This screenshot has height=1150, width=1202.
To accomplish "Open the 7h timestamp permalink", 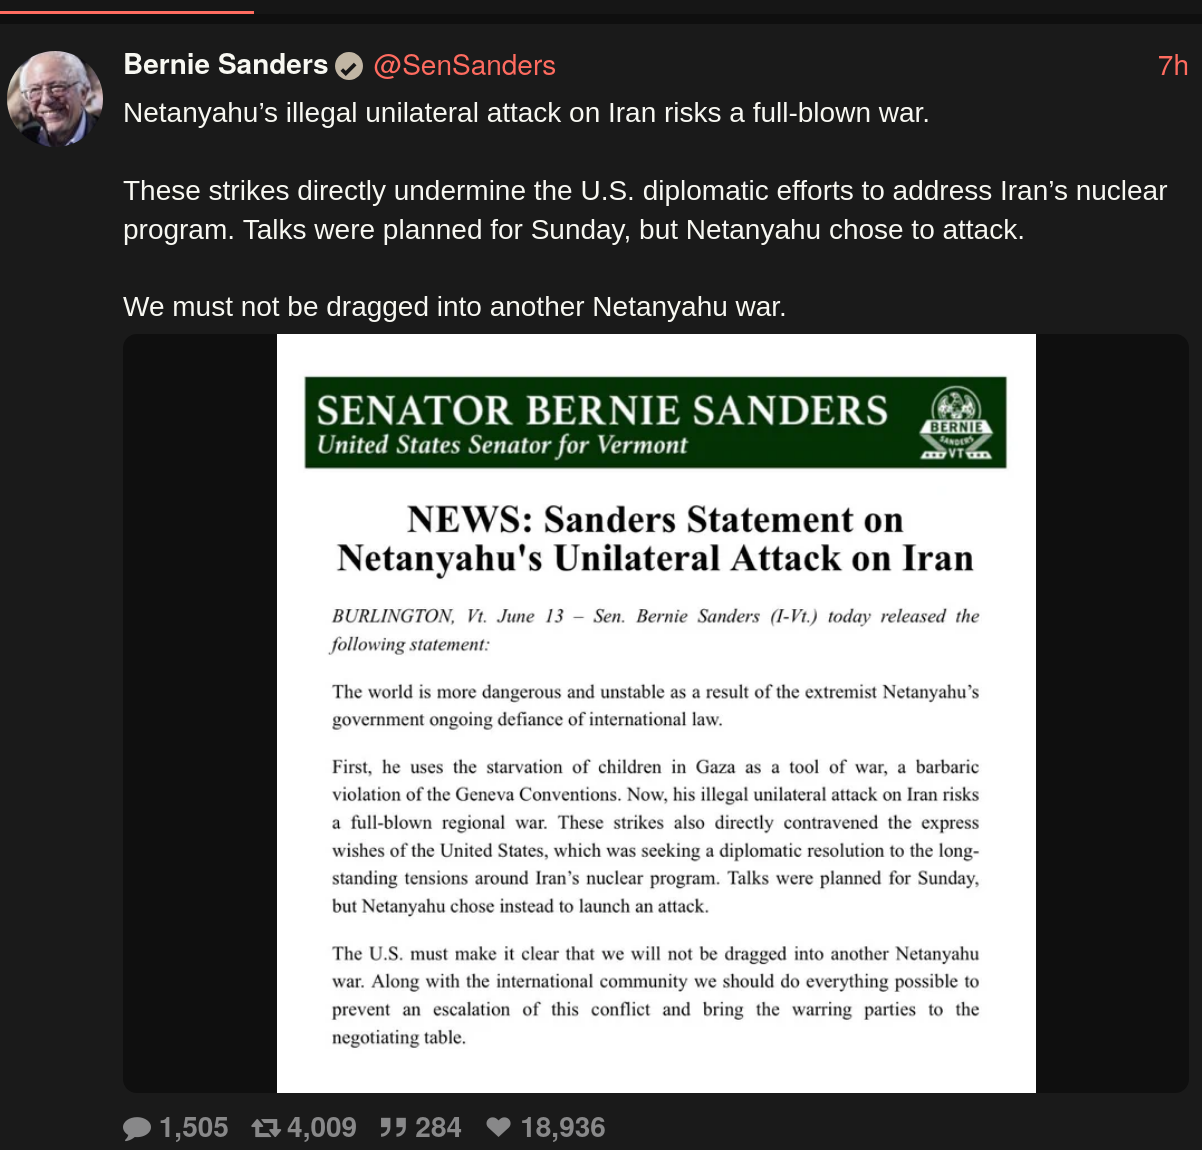I will point(1173,66).
